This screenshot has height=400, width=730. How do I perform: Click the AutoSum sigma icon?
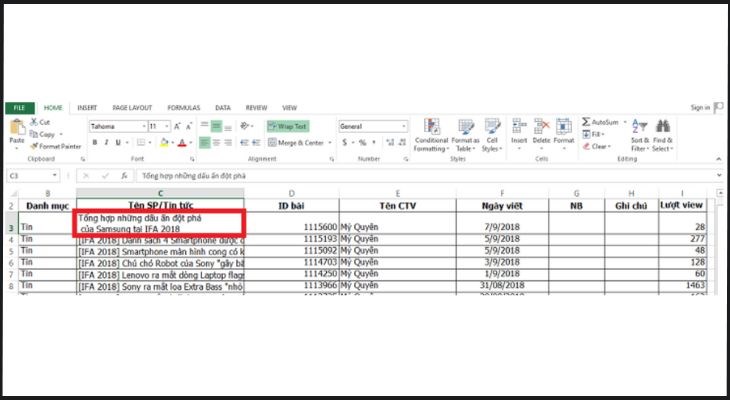coord(586,121)
